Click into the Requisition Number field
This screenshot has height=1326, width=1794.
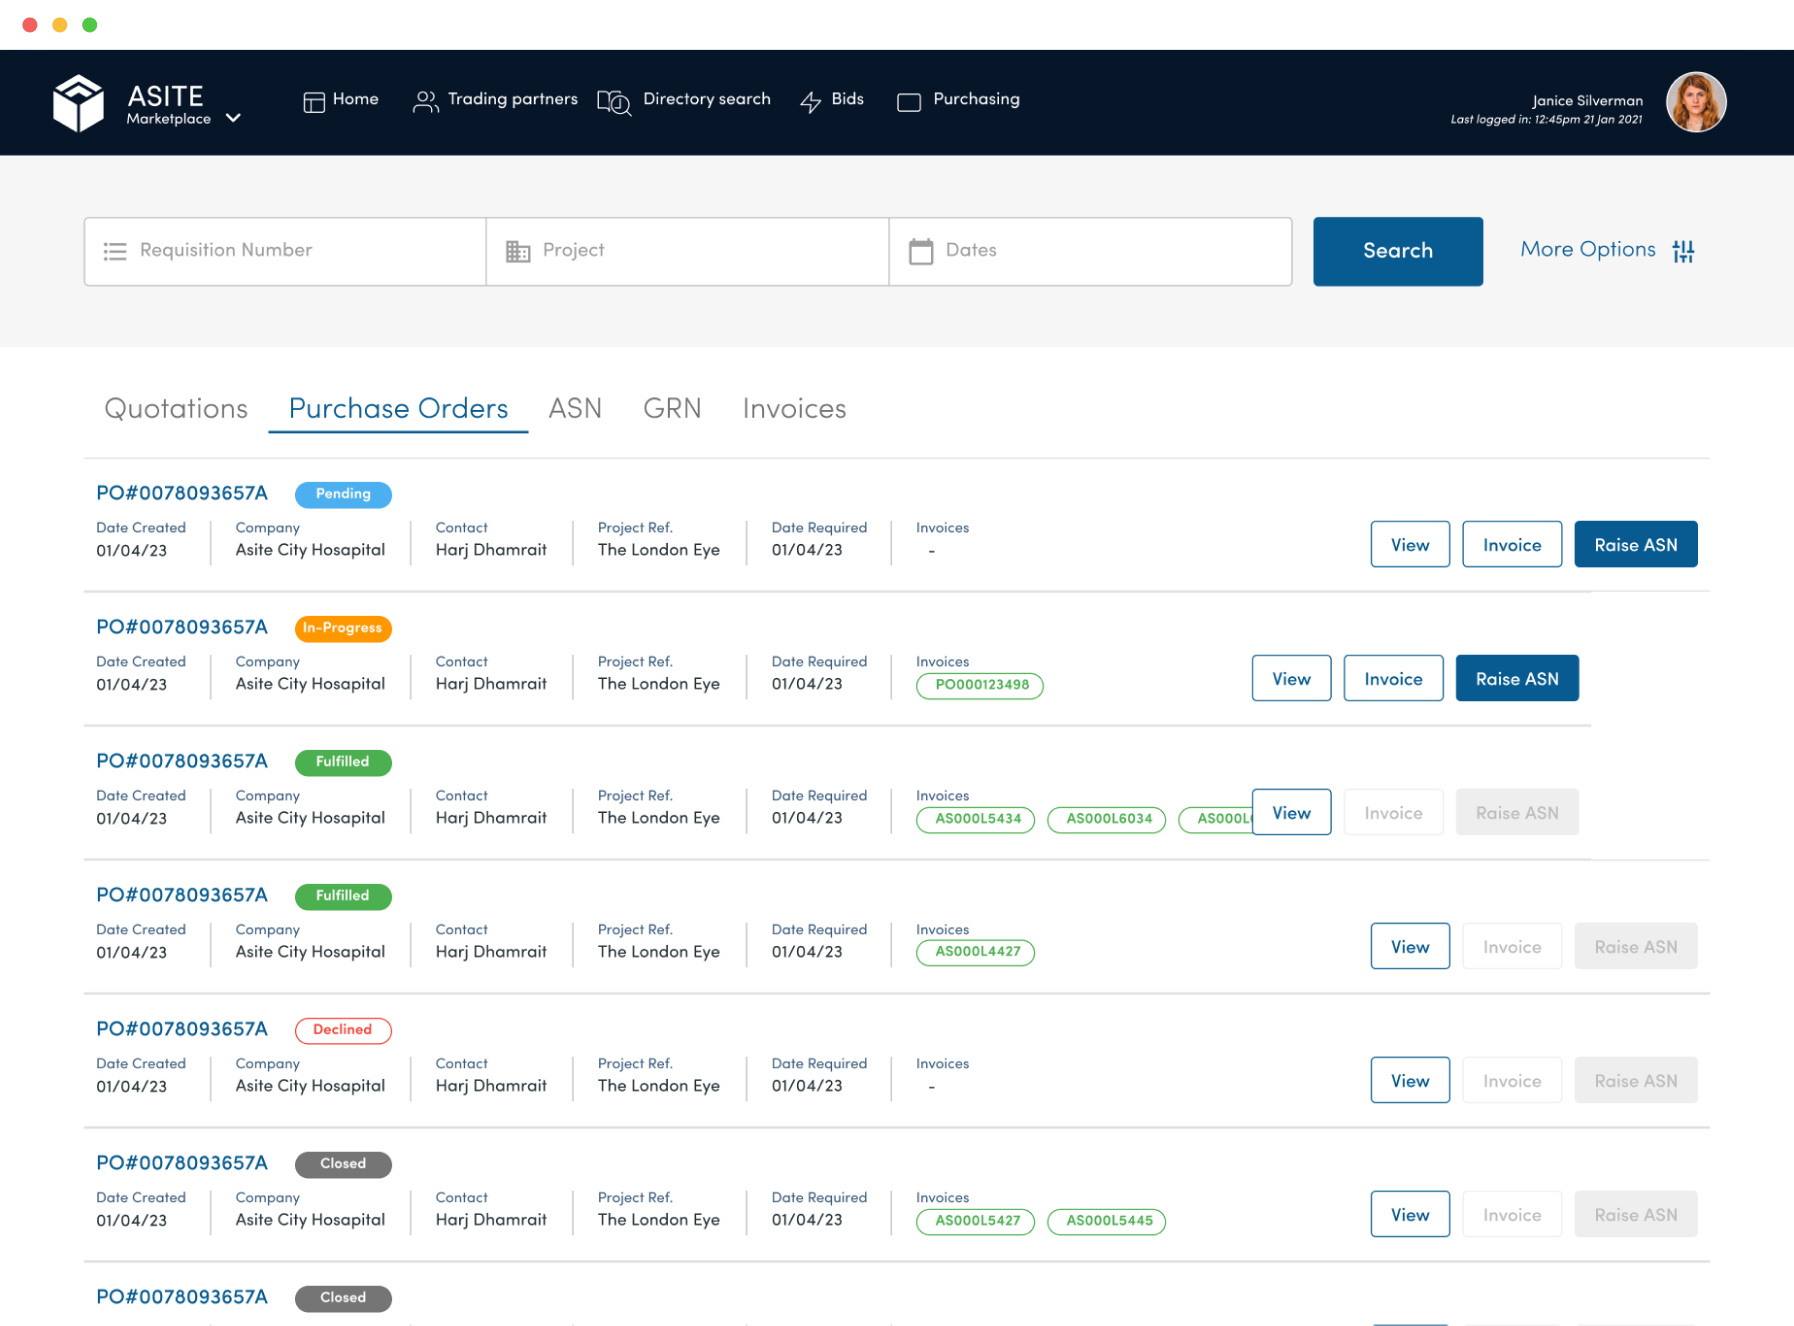[x=300, y=251]
